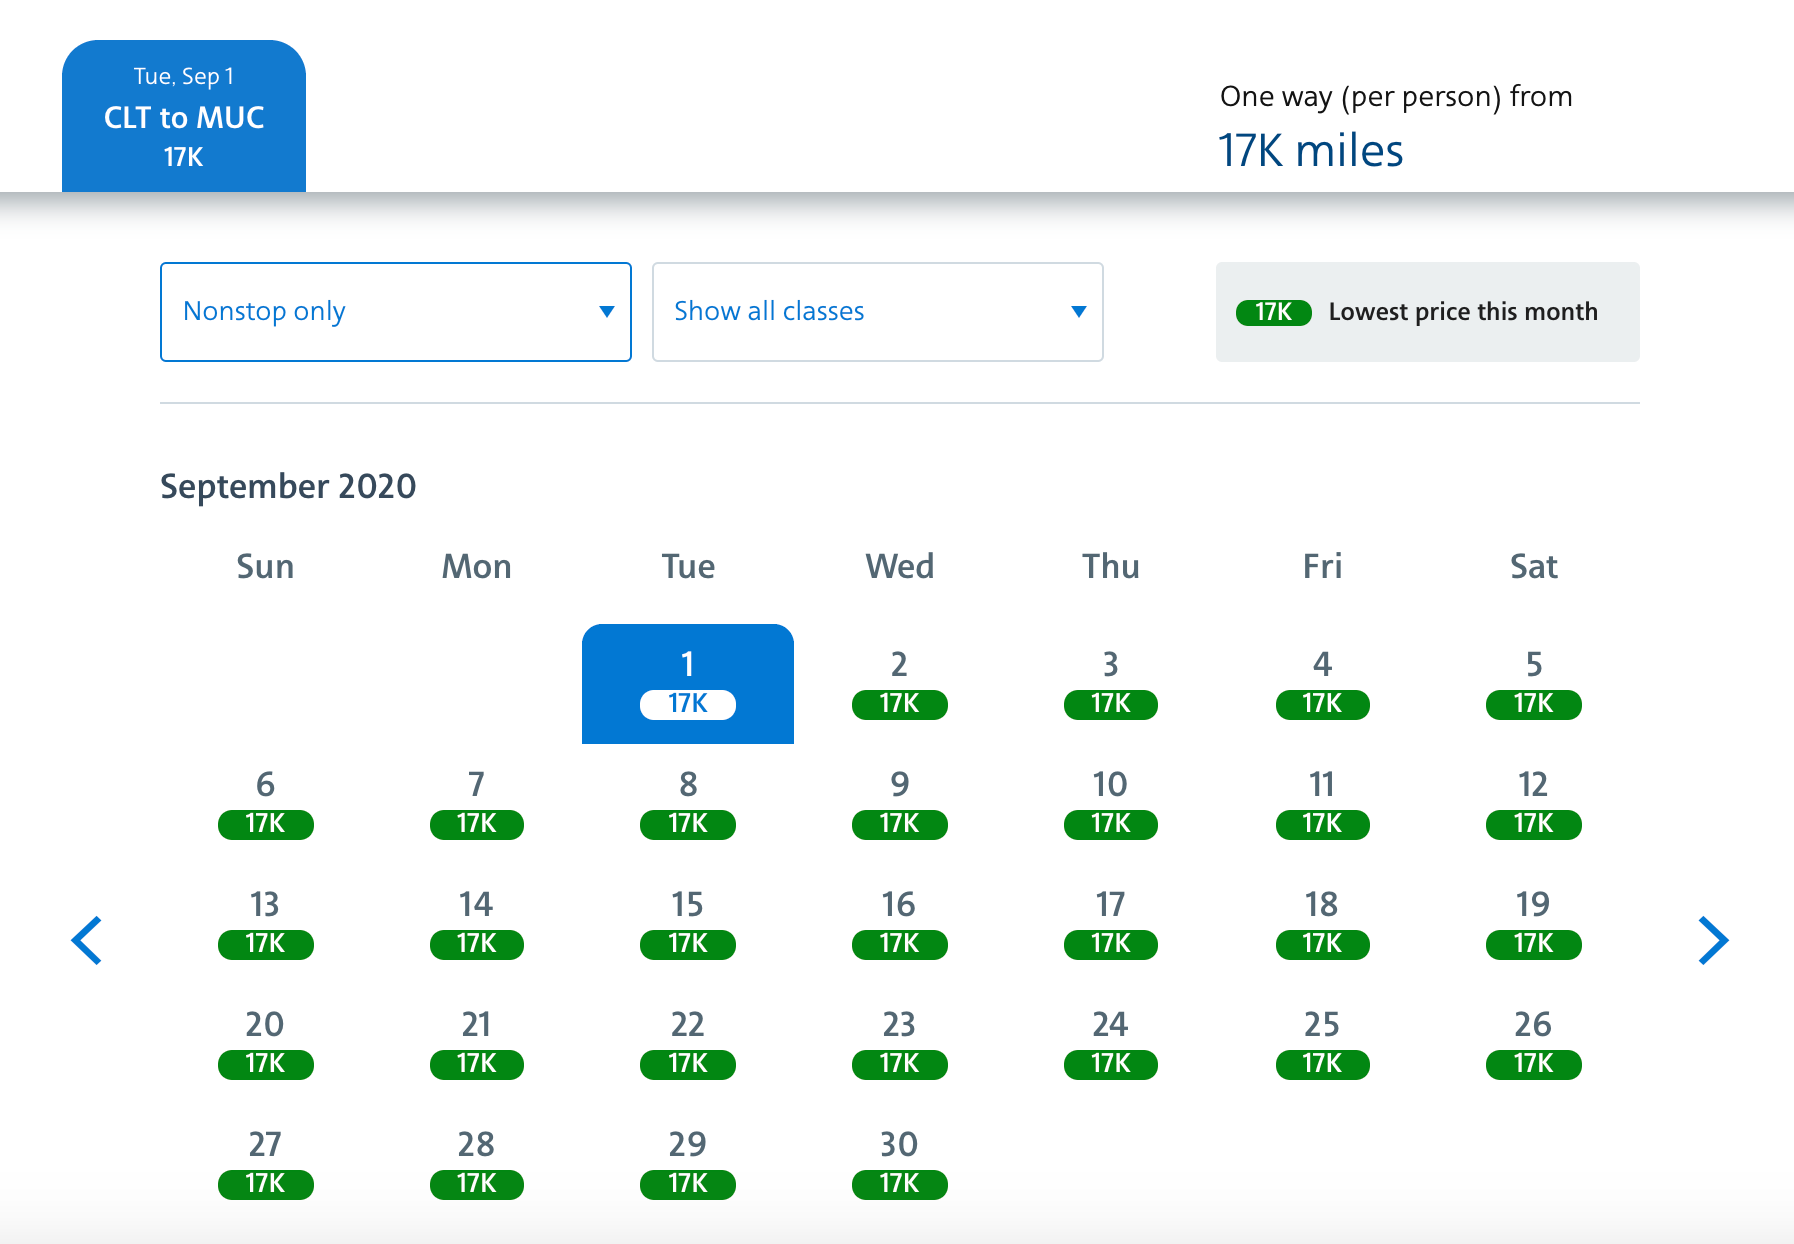
Task: Go to previous month with left chevron
Action: coord(87,940)
